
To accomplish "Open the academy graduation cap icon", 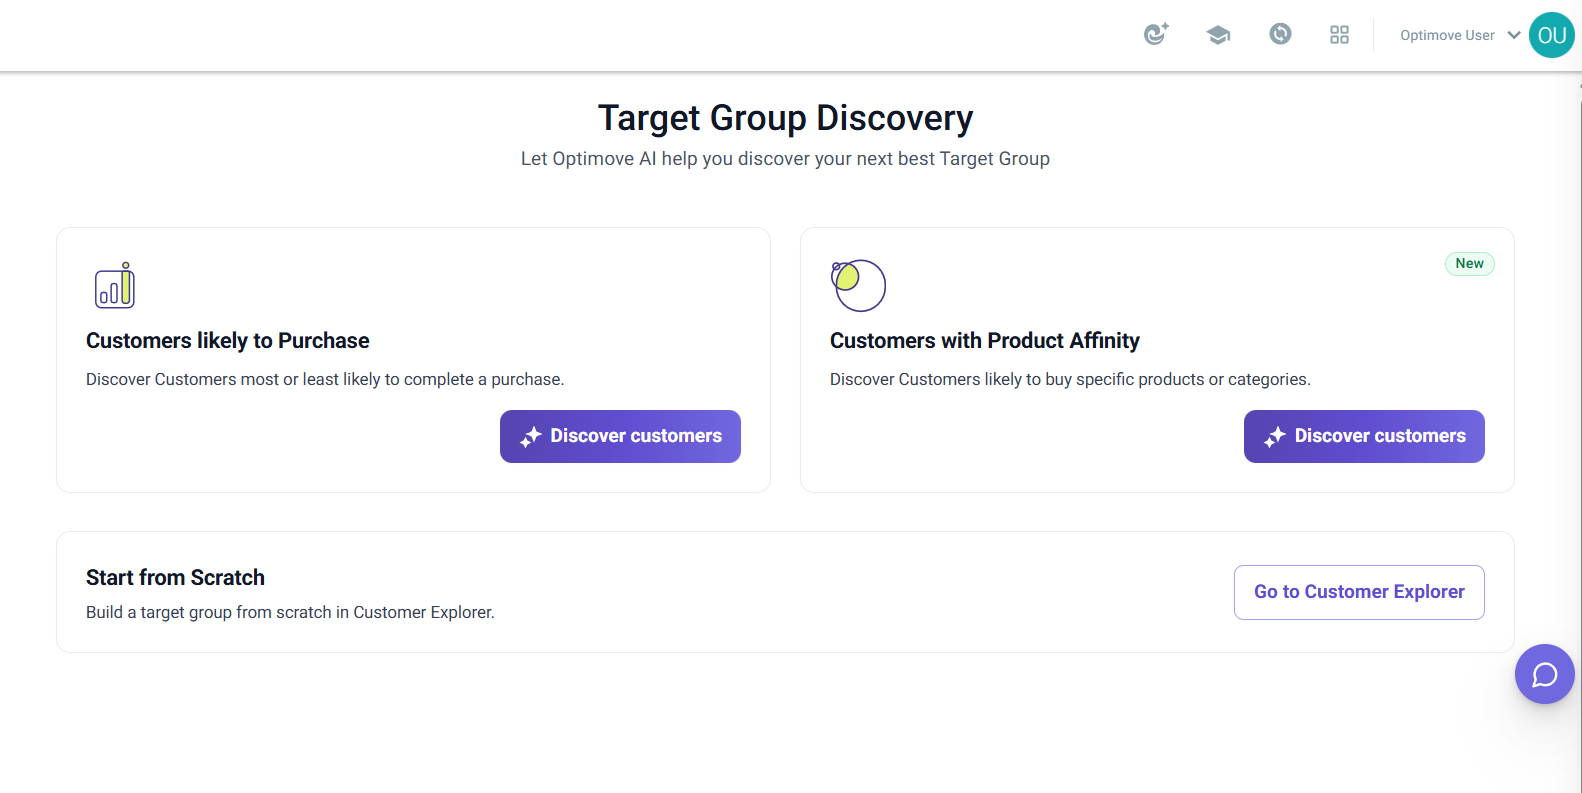I will (1218, 35).
